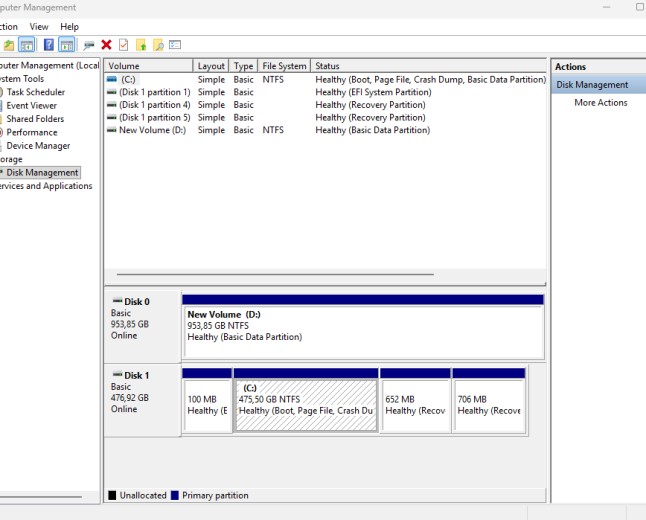The height and width of the screenshot is (520, 646).
Task: Click 'Healthy (EFI System Partition)' status cell
Action: pos(373,92)
